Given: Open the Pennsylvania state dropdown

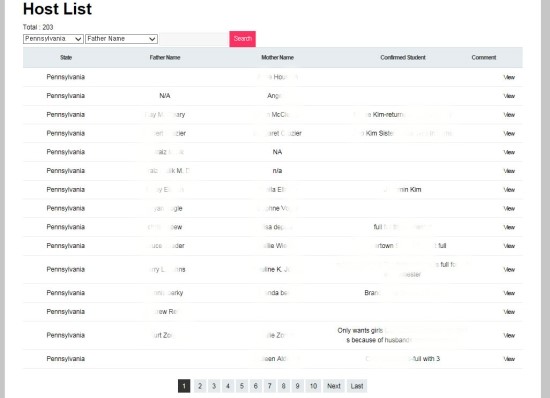Looking at the screenshot, I should point(53,39).
